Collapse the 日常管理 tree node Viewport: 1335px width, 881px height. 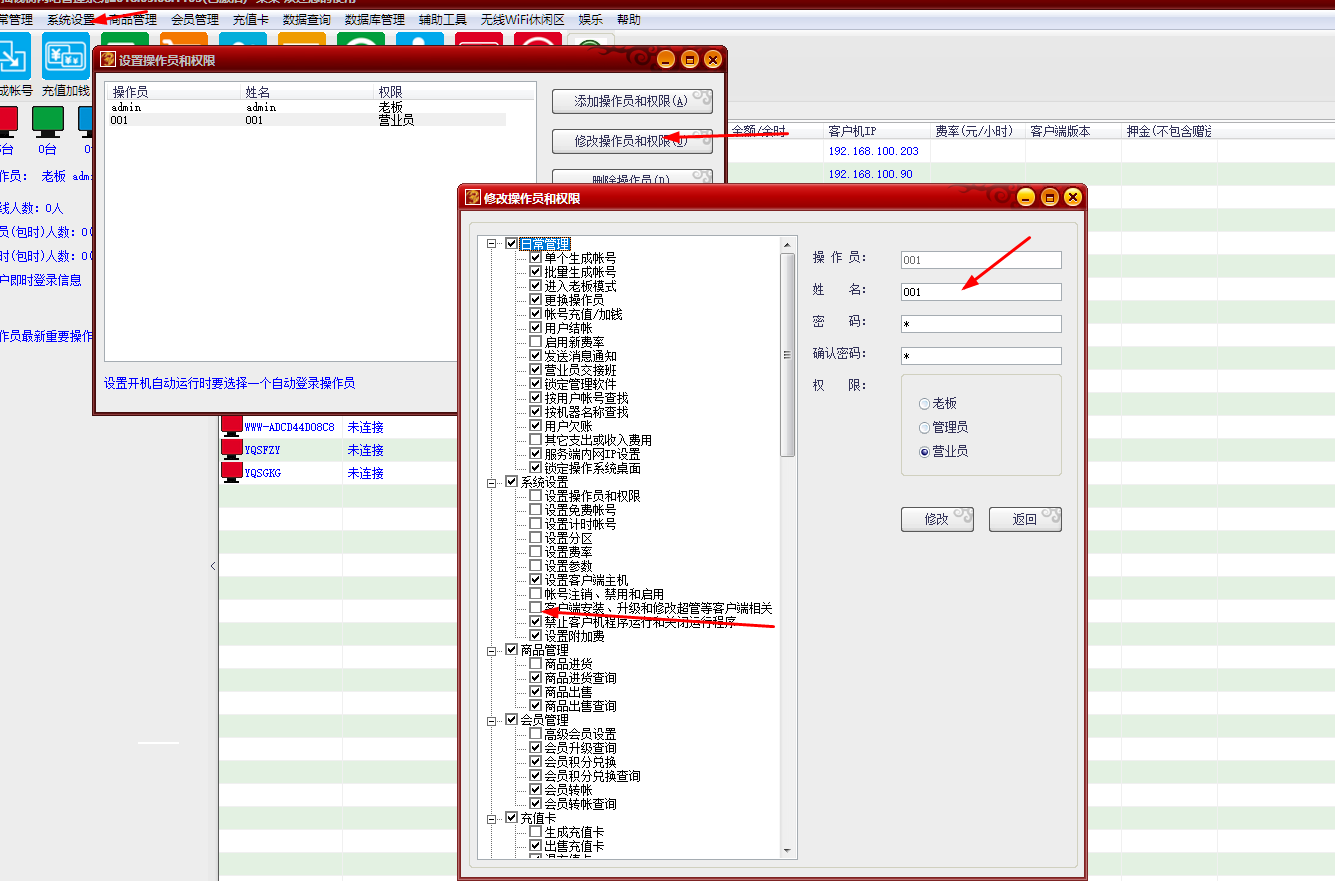[x=492, y=244]
